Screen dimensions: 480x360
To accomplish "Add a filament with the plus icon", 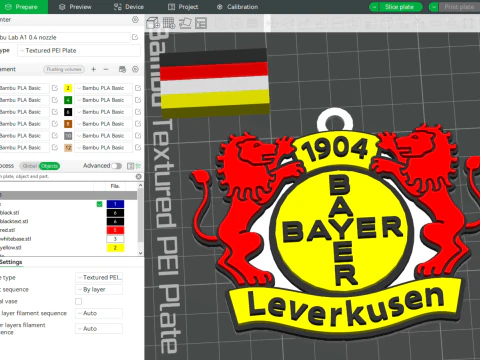I will click(94, 69).
